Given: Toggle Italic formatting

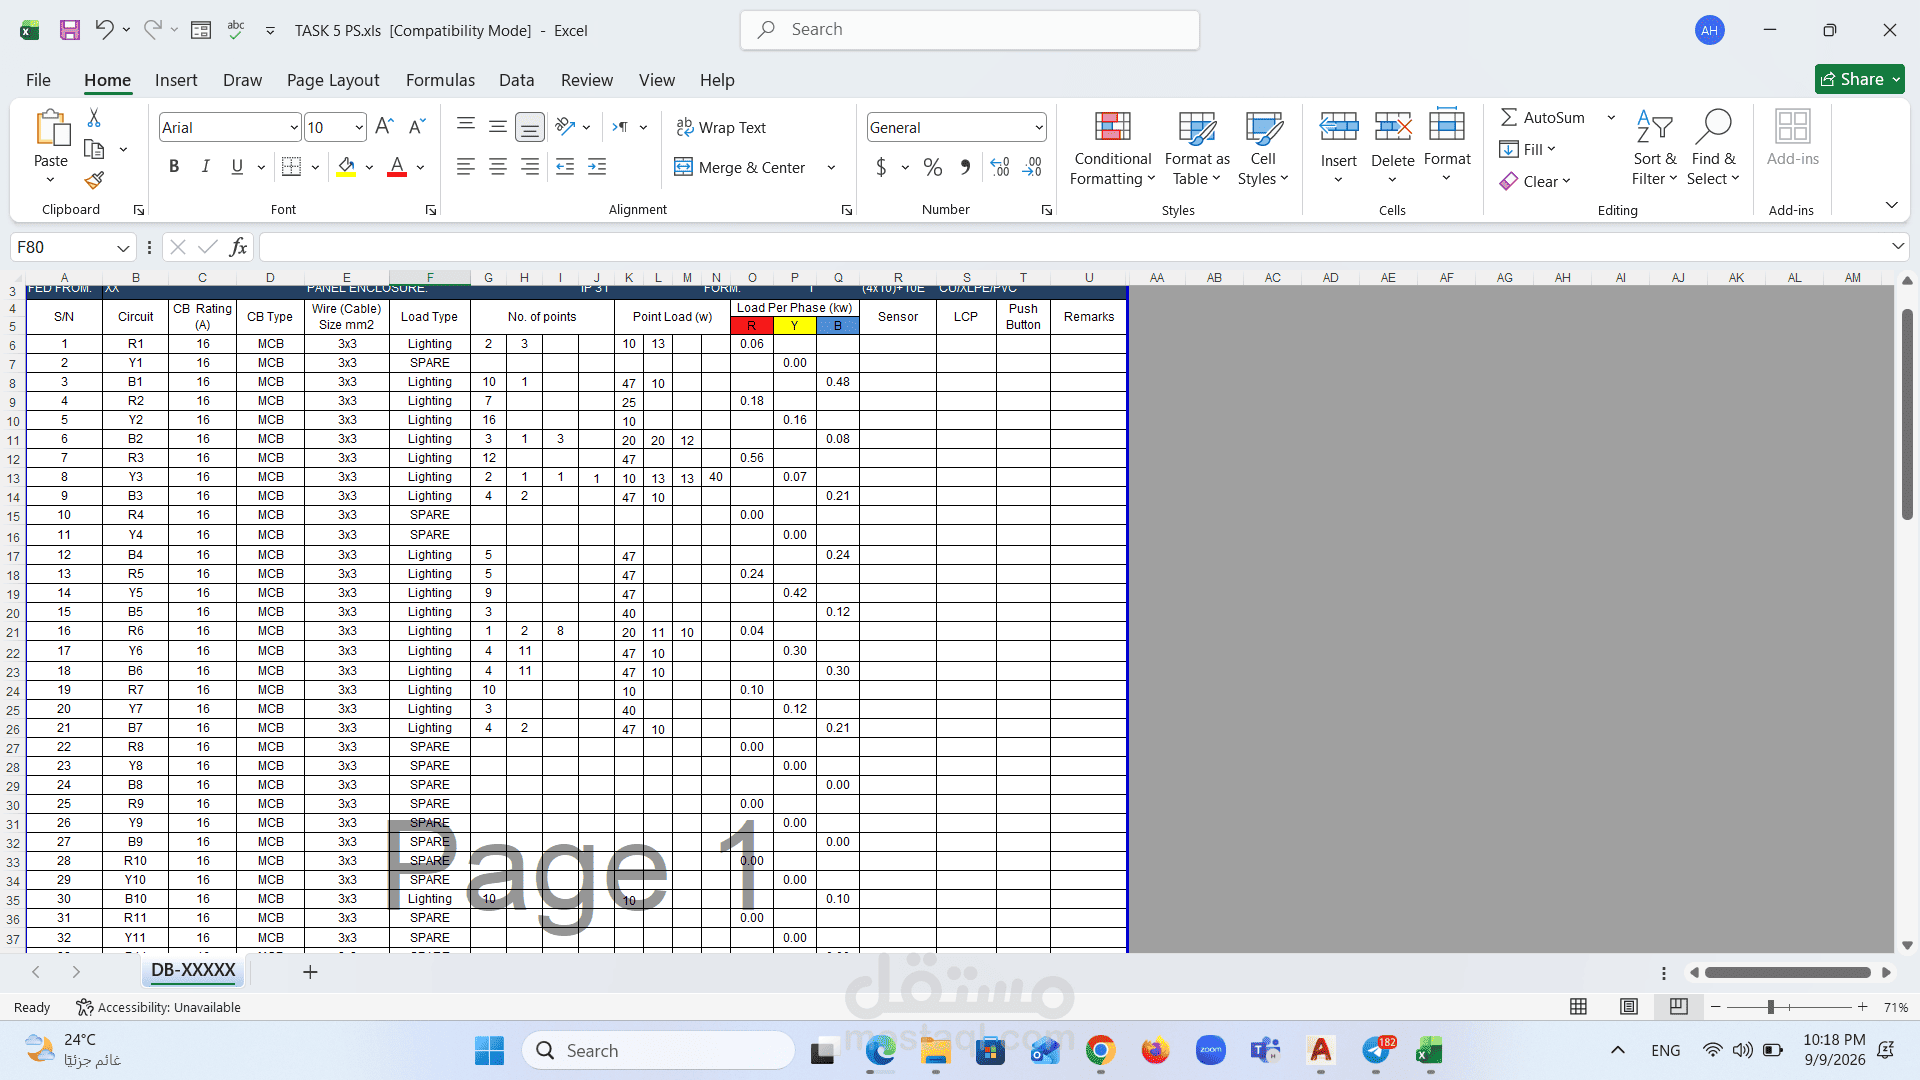Looking at the screenshot, I should pos(205,167).
